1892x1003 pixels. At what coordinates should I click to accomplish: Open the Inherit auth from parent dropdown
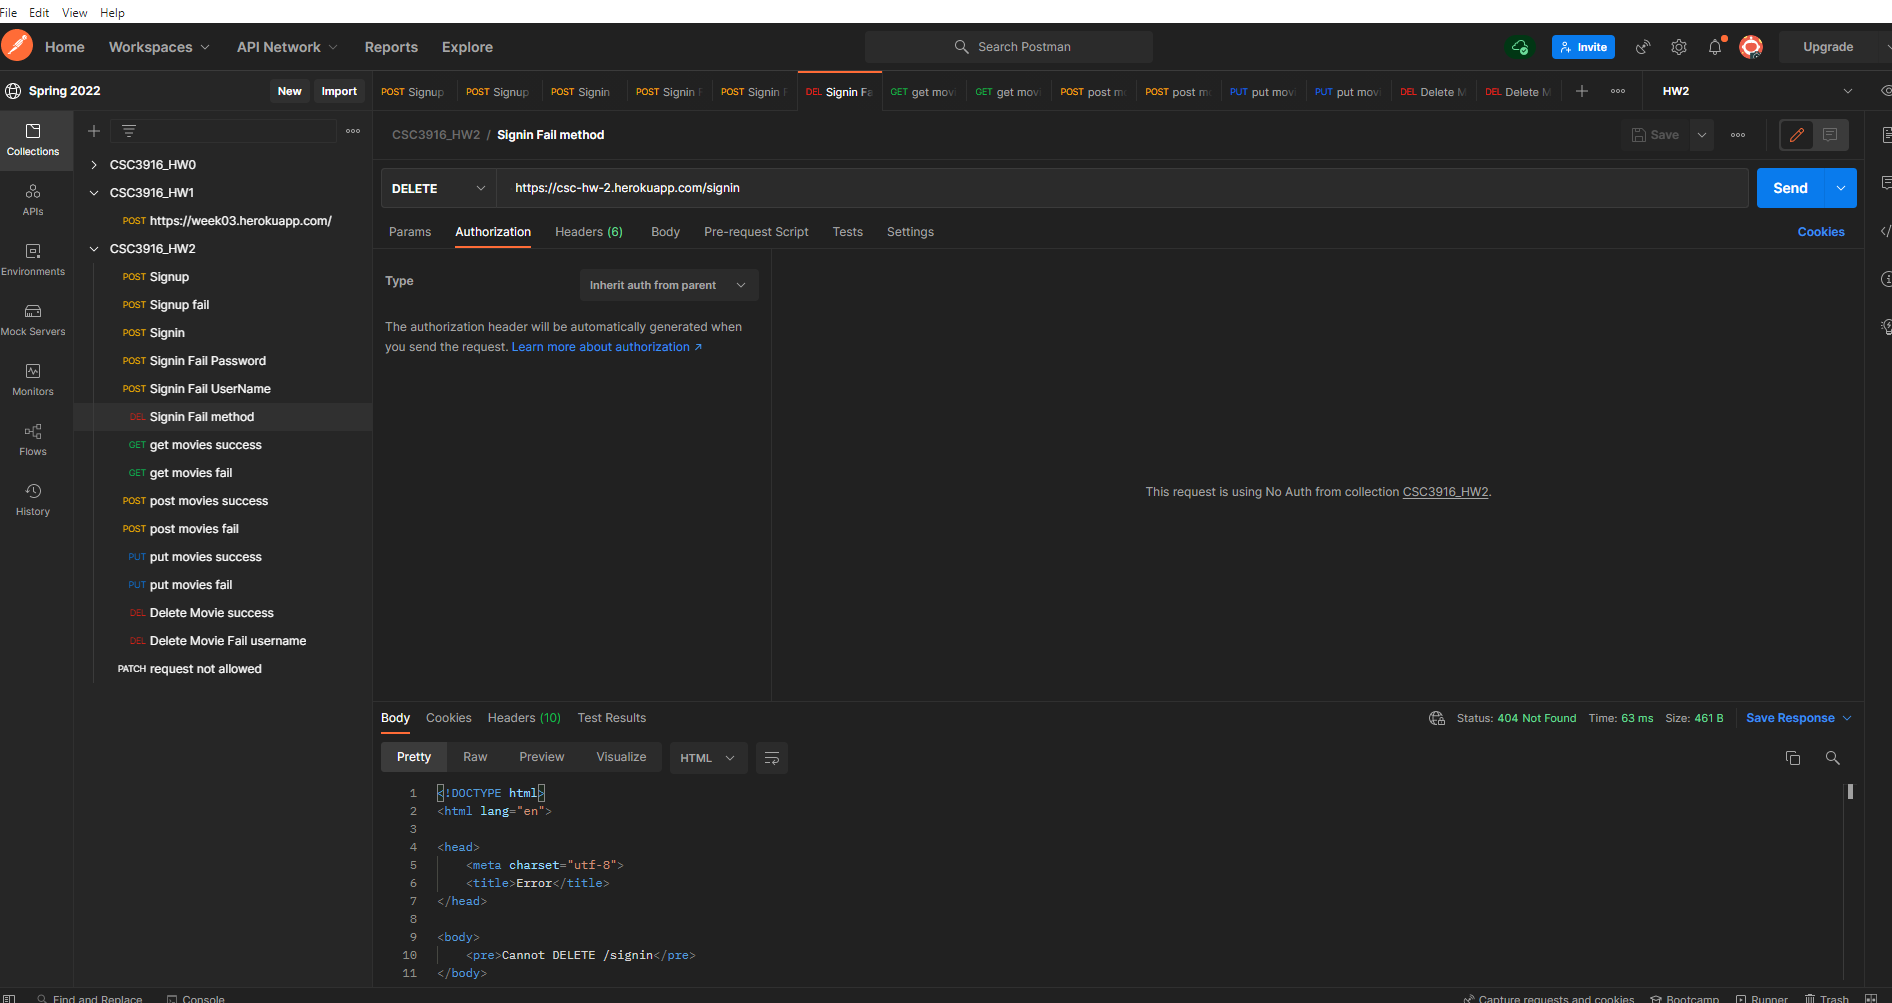tap(668, 285)
